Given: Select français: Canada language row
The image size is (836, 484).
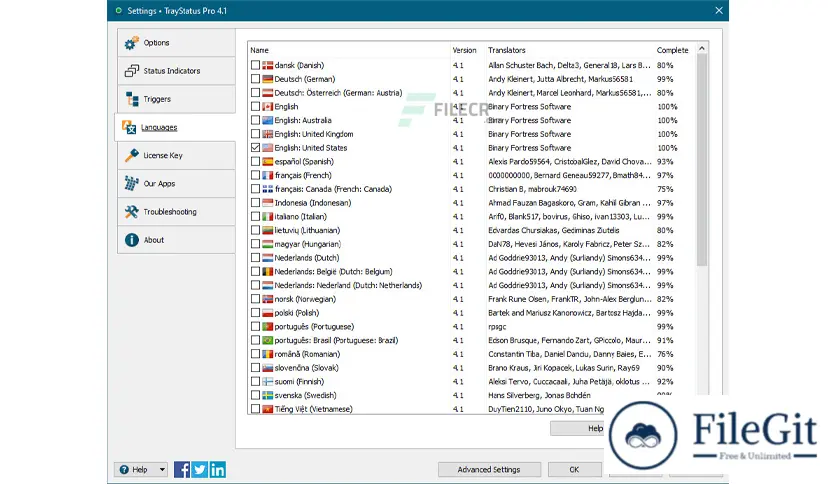Looking at the screenshot, I should (x=472, y=189).
